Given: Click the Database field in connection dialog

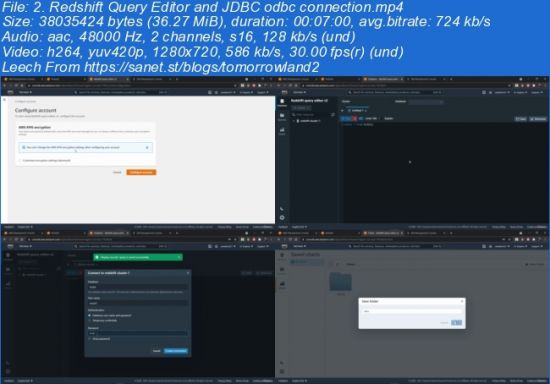Looking at the screenshot, I should click(138, 287).
